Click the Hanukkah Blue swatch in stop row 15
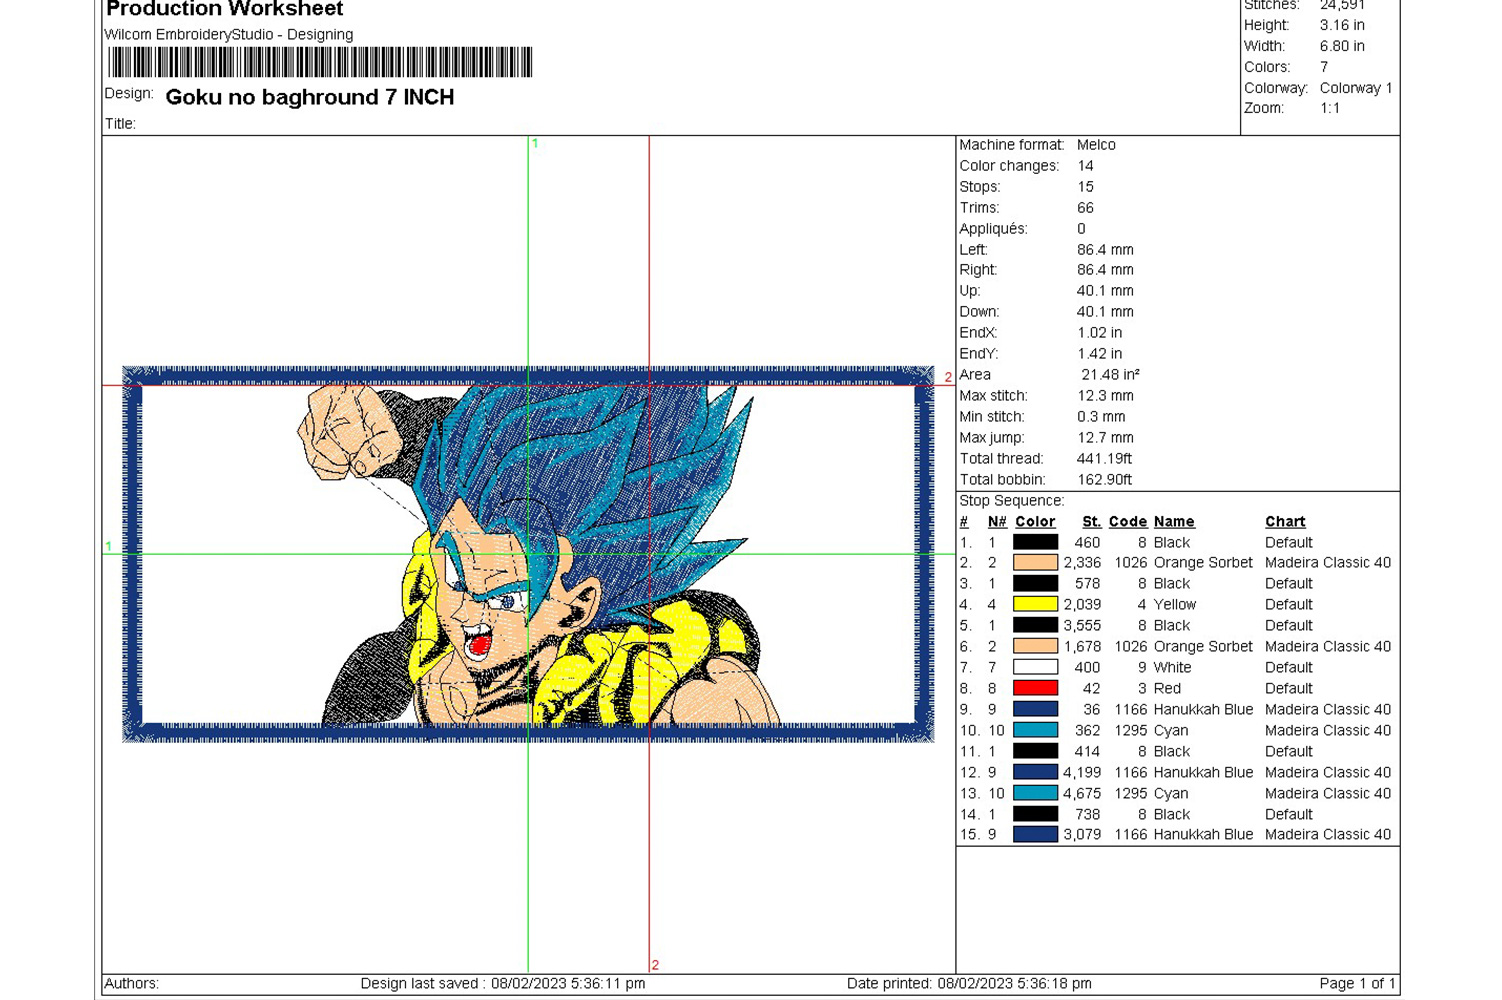 [x=1035, y=835]
